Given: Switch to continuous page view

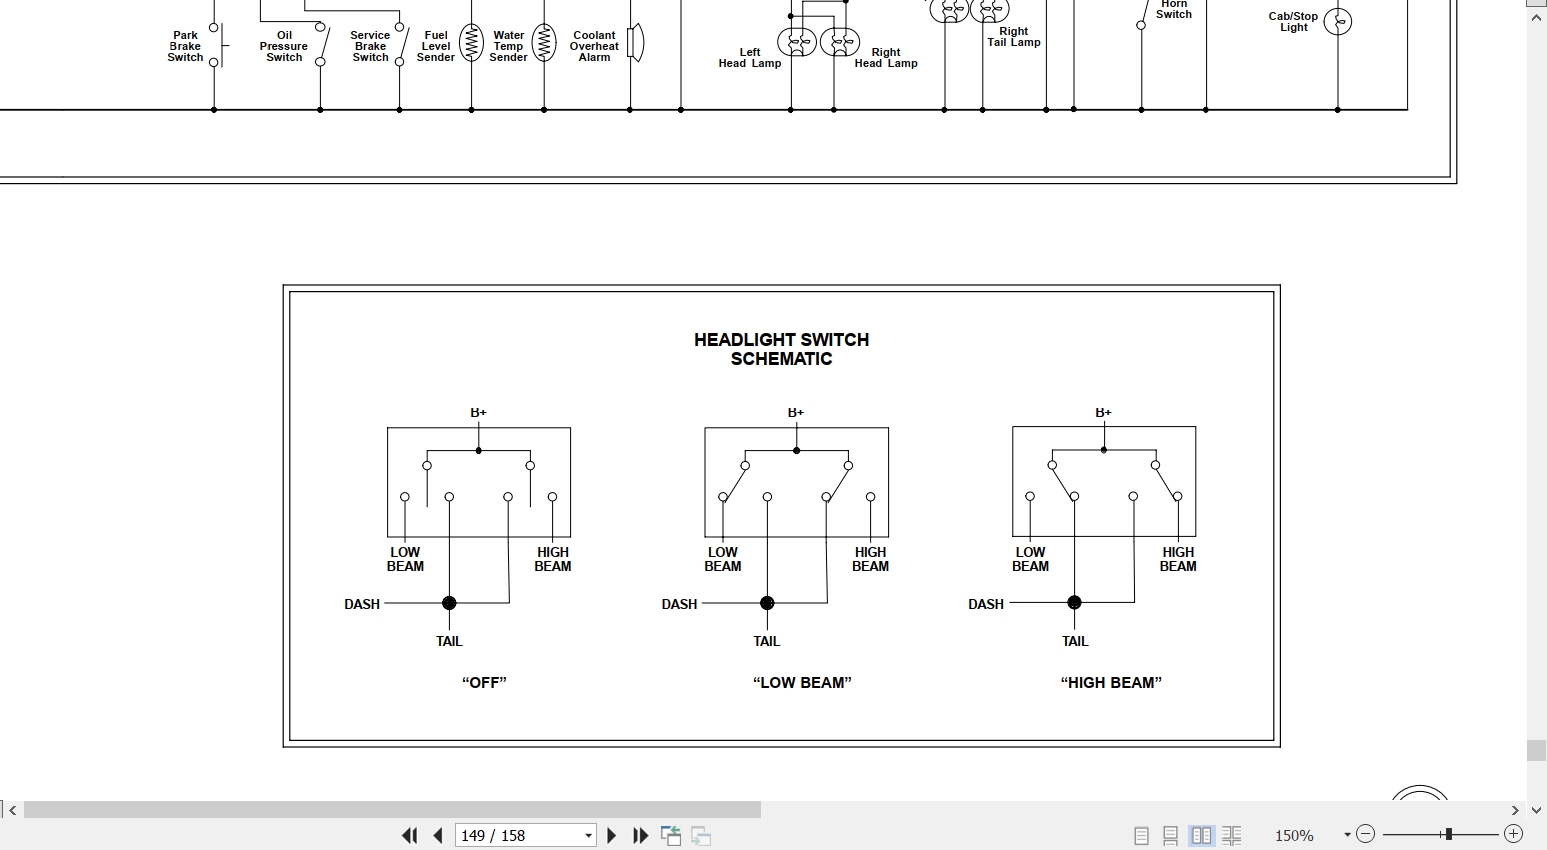Looking at the screenshot, I should (x=1170, y=835).
